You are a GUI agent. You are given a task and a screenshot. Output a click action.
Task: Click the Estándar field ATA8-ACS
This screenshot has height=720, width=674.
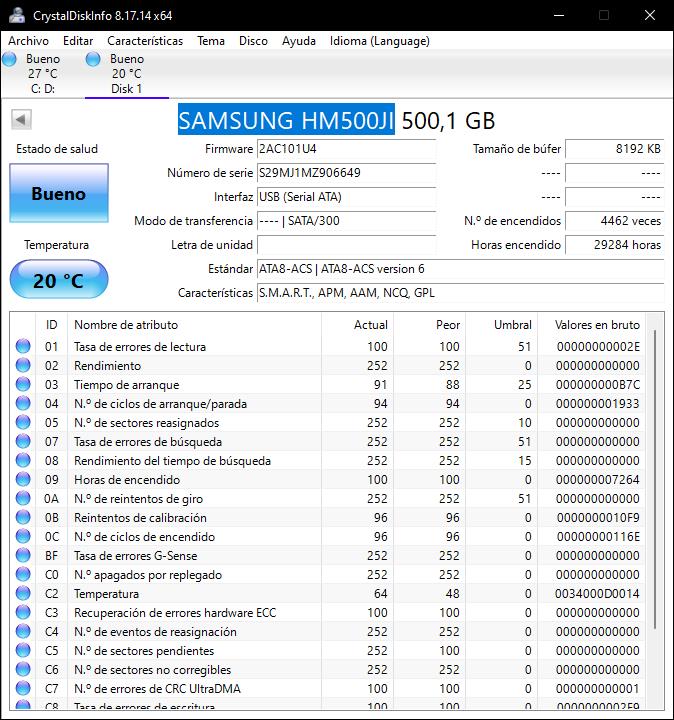(461, 269)
